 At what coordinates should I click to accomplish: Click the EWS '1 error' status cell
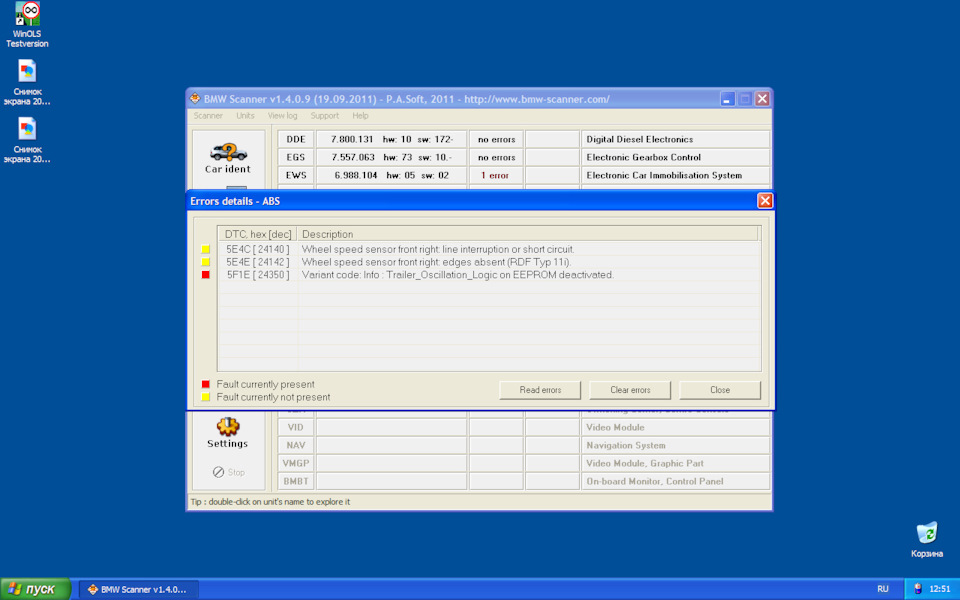(496, 175)
